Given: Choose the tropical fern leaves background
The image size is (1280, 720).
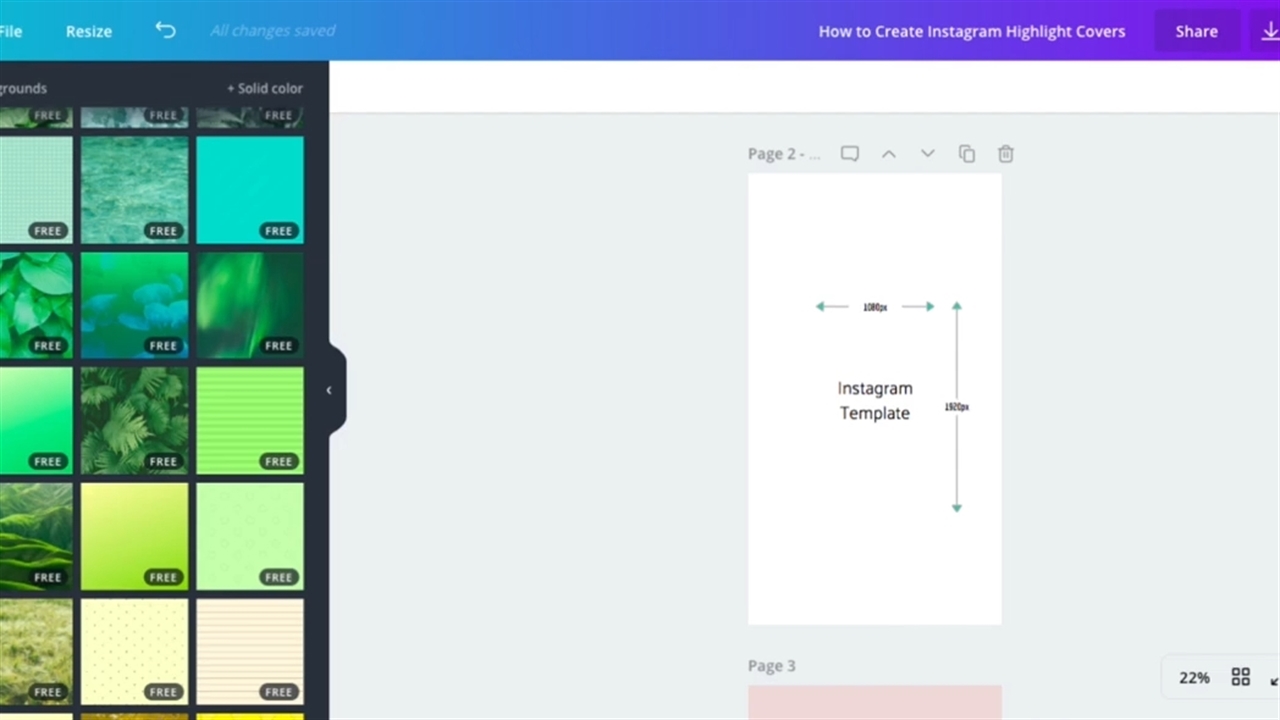Looking at the screenshot, I should coord(134,420).
